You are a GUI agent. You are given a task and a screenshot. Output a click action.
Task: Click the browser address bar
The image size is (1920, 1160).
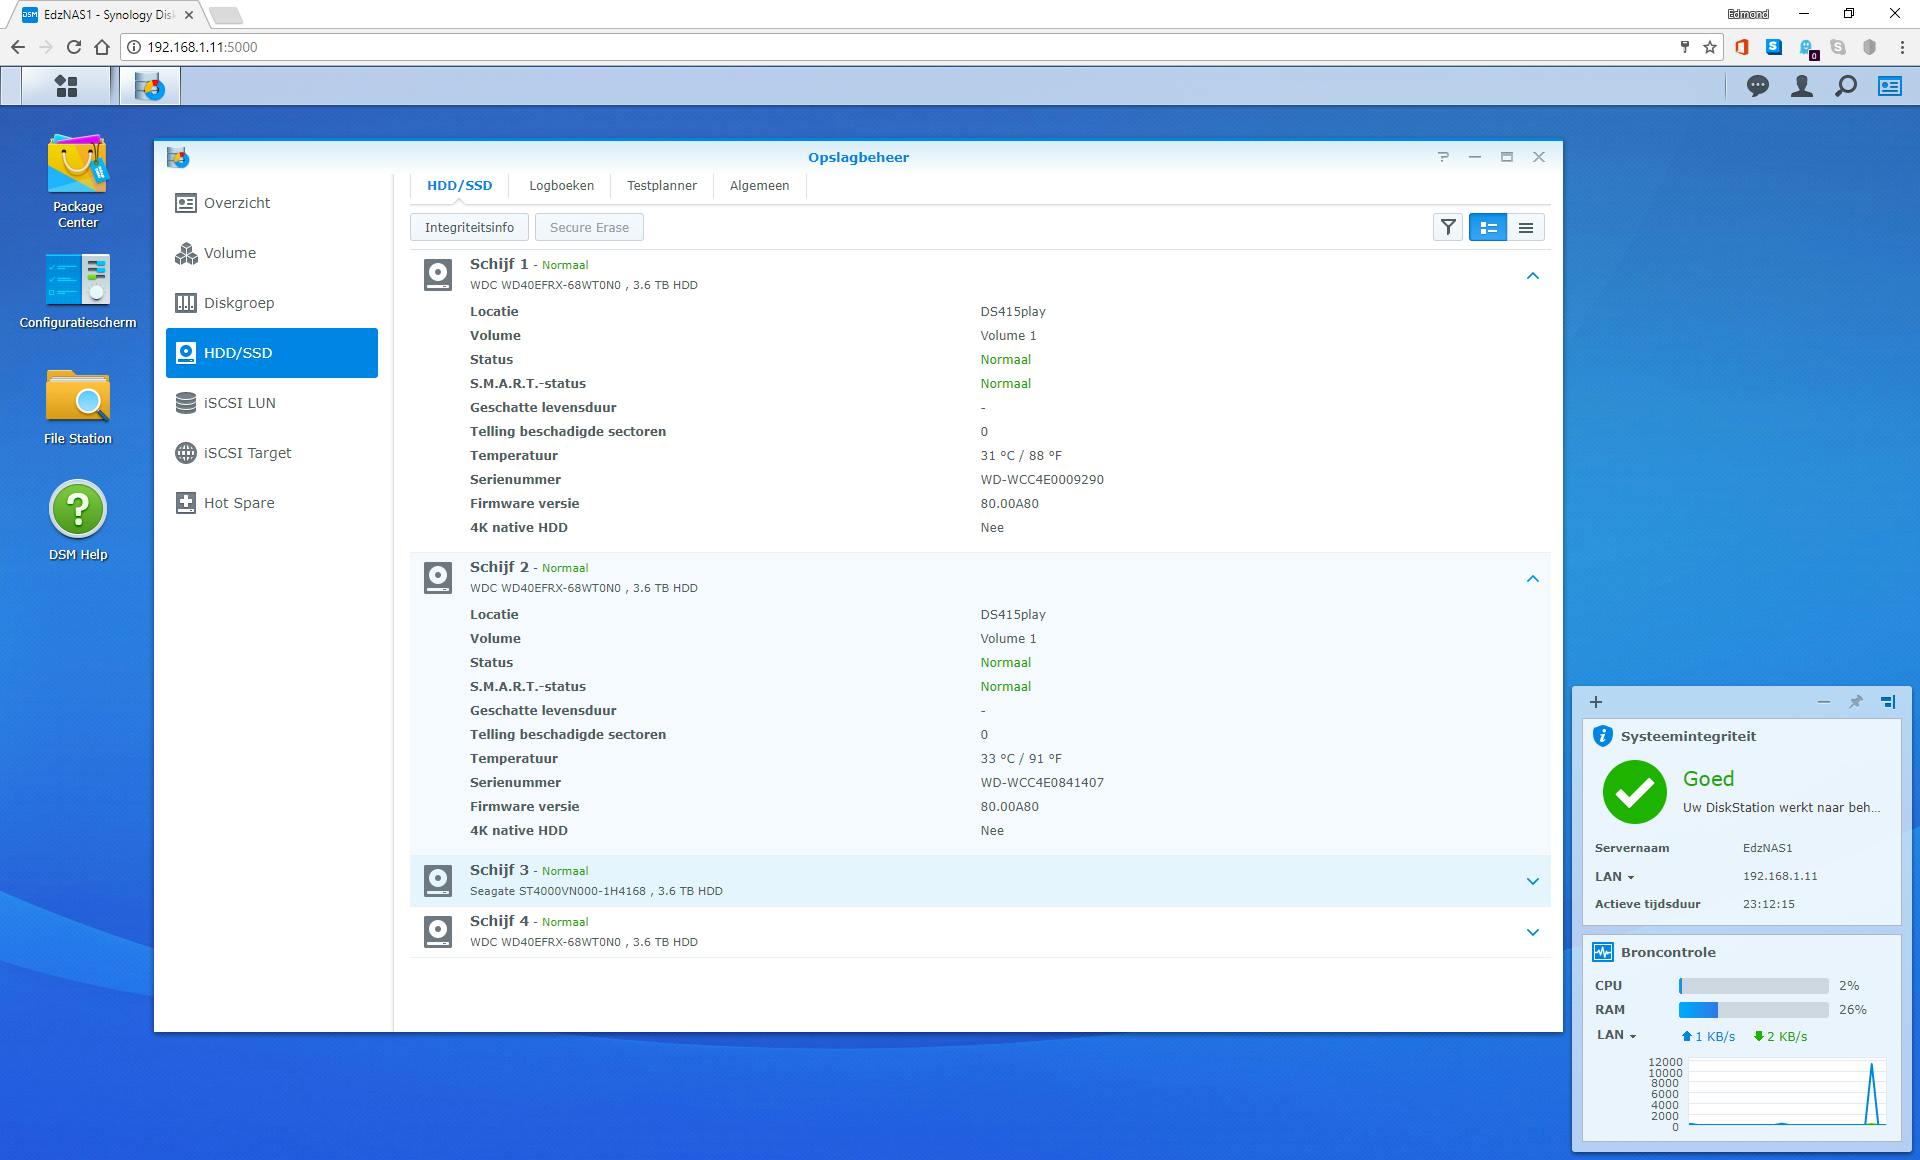pyautogui.click(x=900, y=47)
